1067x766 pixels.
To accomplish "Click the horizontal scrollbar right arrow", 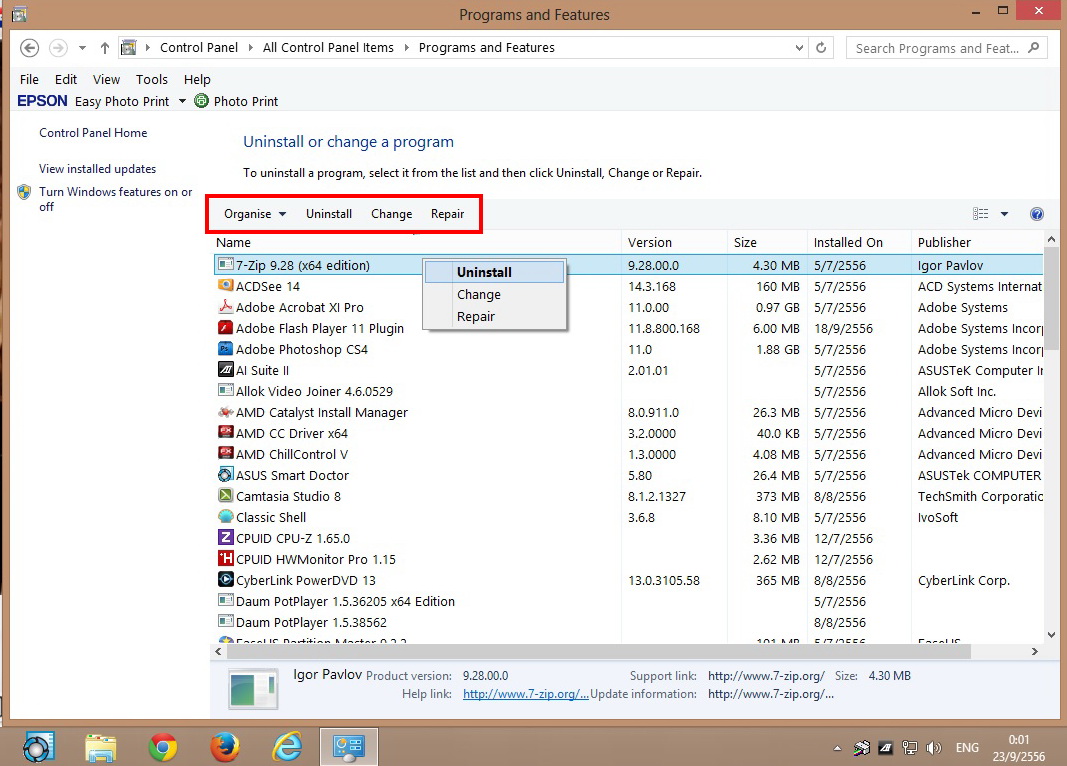I will click(x=1034, y=652).
